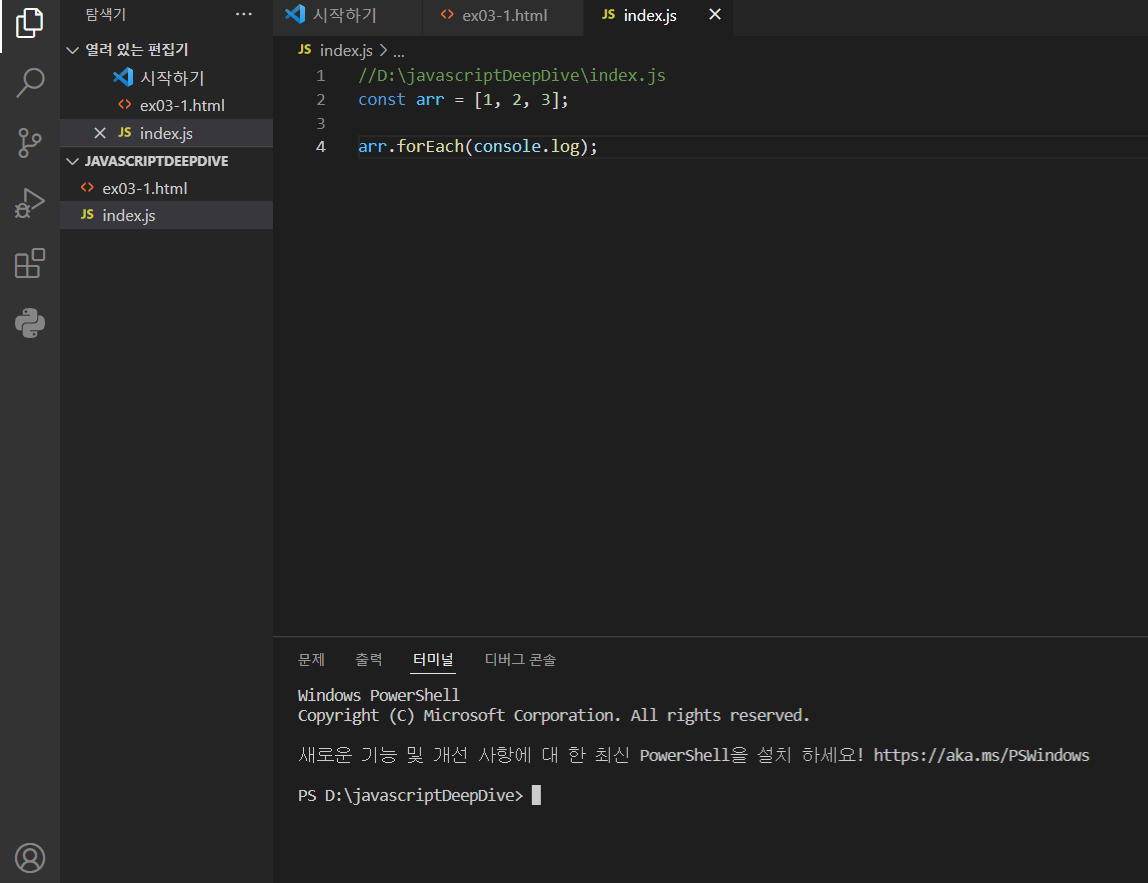Screen dimensions: 1148x883
Task: Switch to the ex03-1.html tab
Action: 502,15
